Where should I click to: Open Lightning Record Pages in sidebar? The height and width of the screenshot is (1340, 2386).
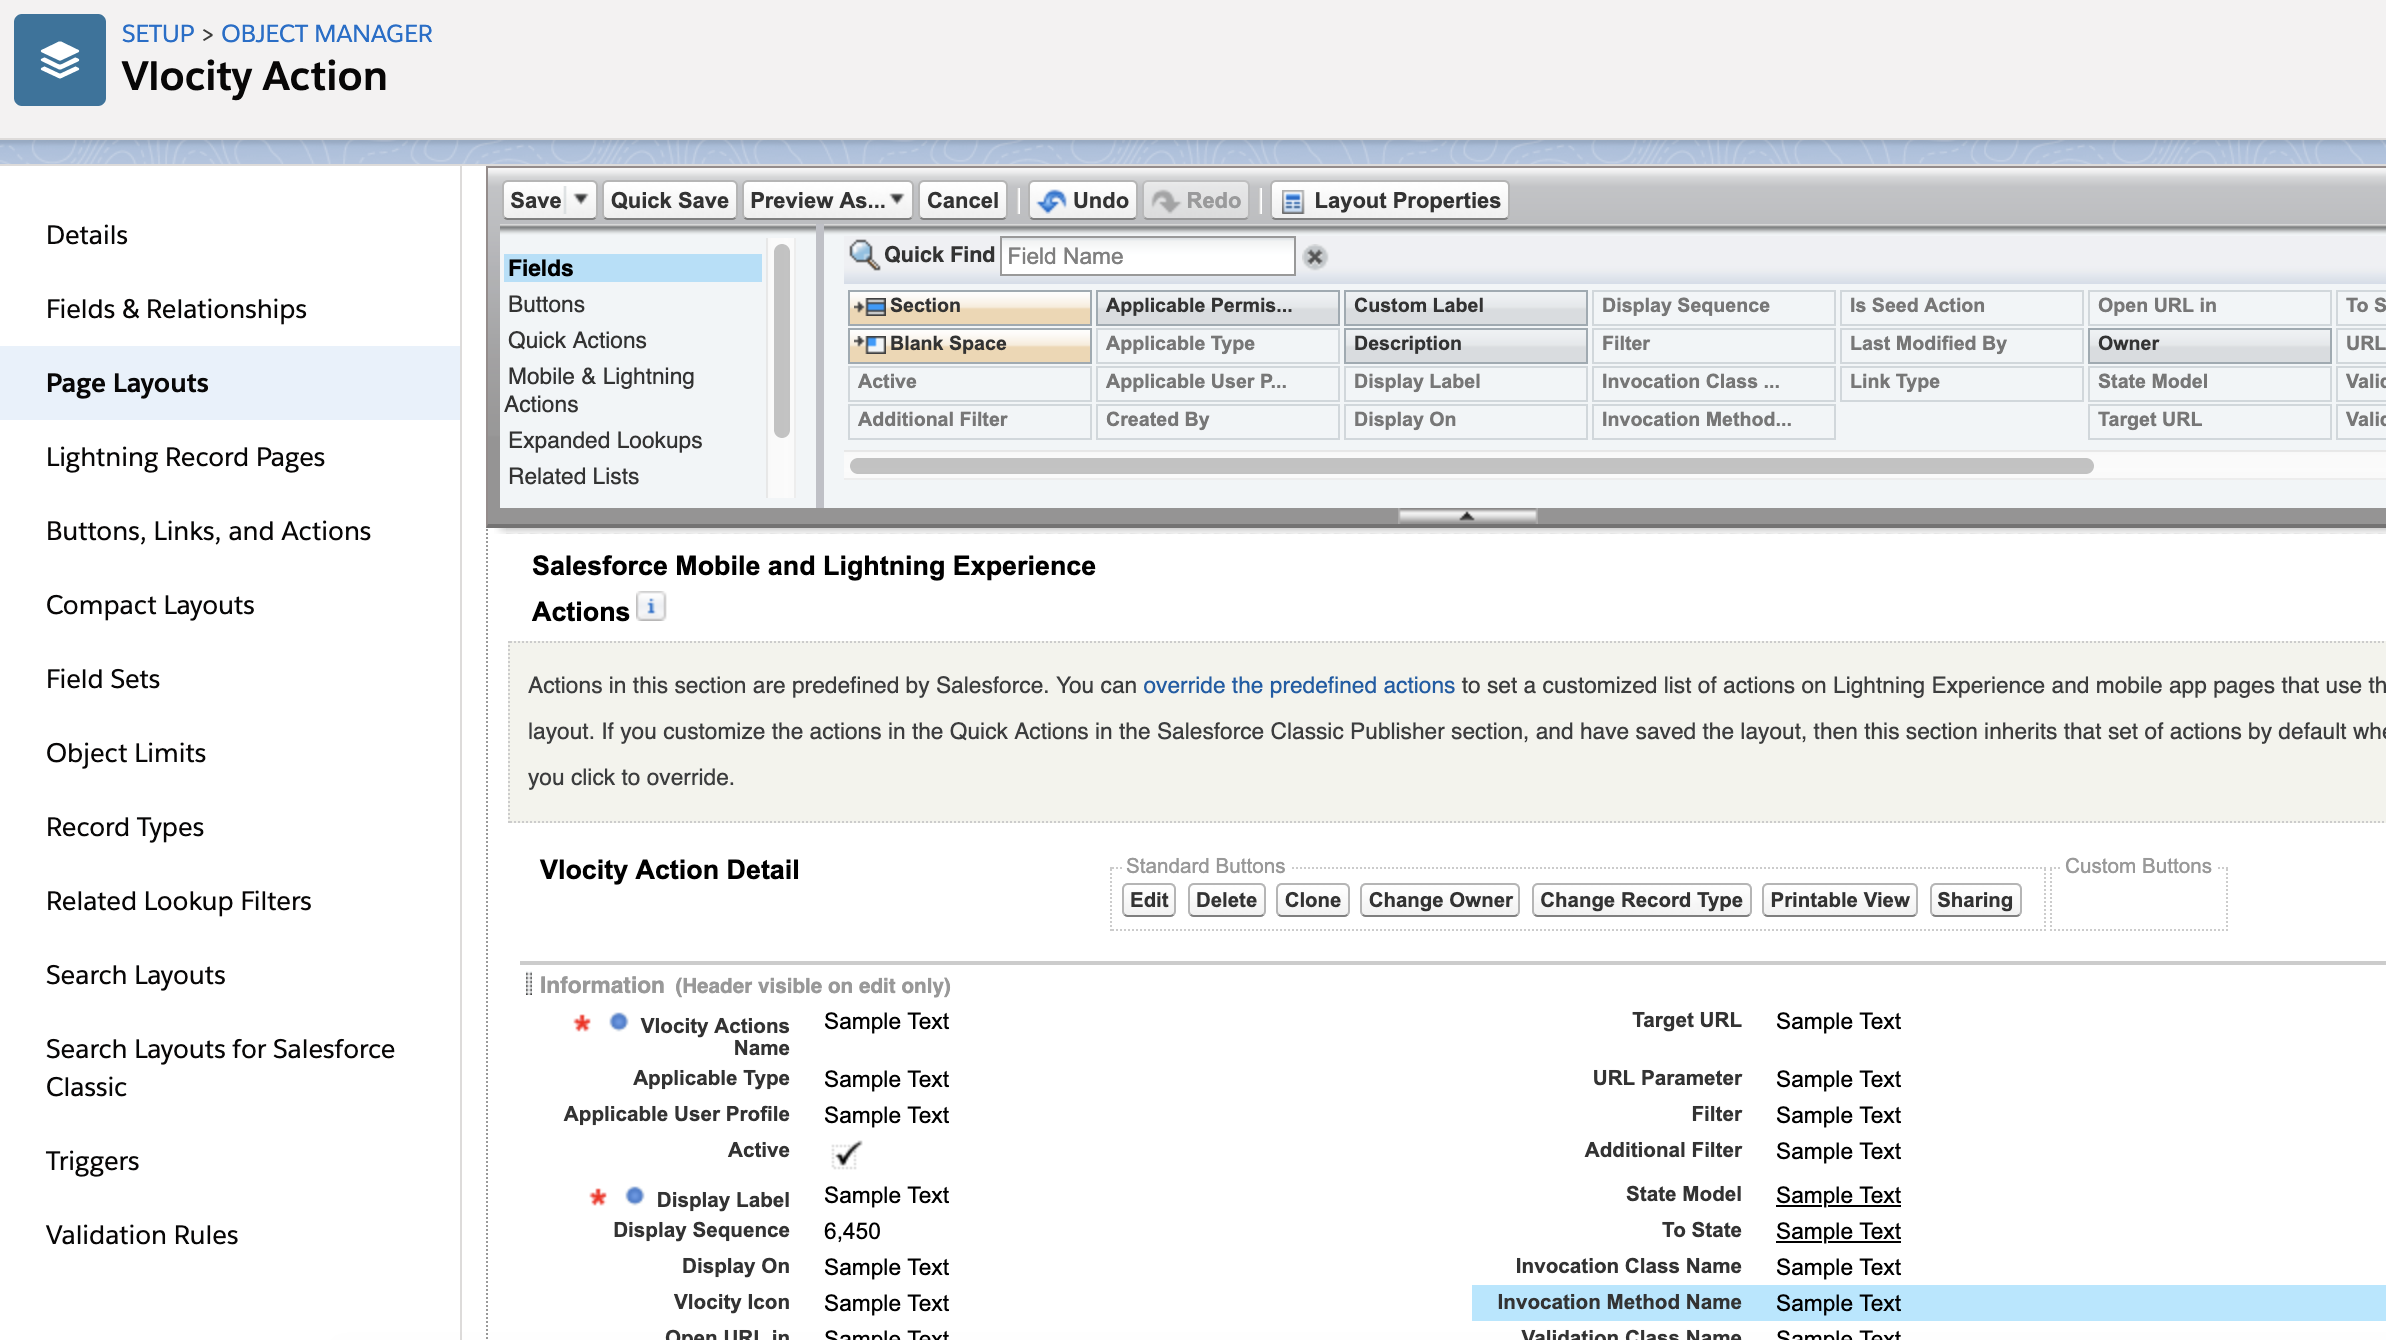(185, 457)
